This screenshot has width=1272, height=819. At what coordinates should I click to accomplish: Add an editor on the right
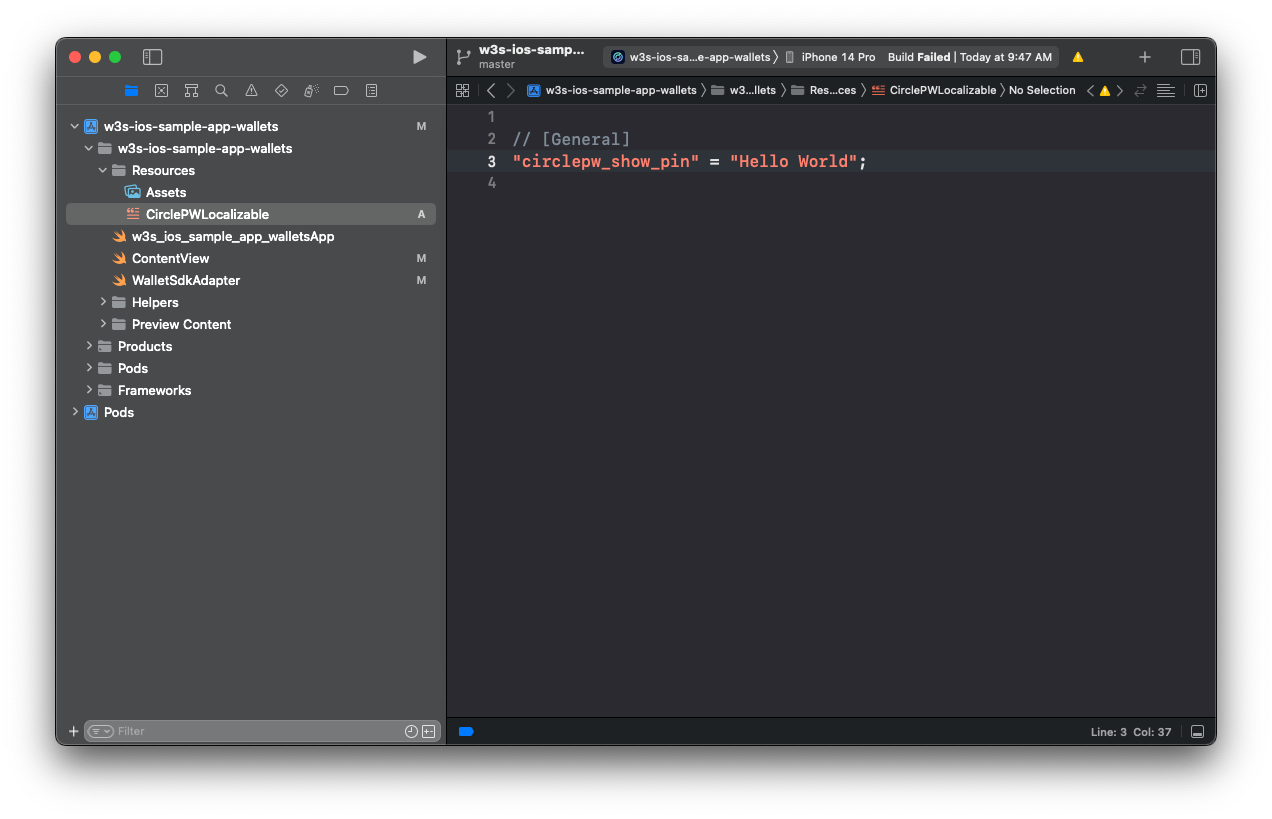[1201, 90]
